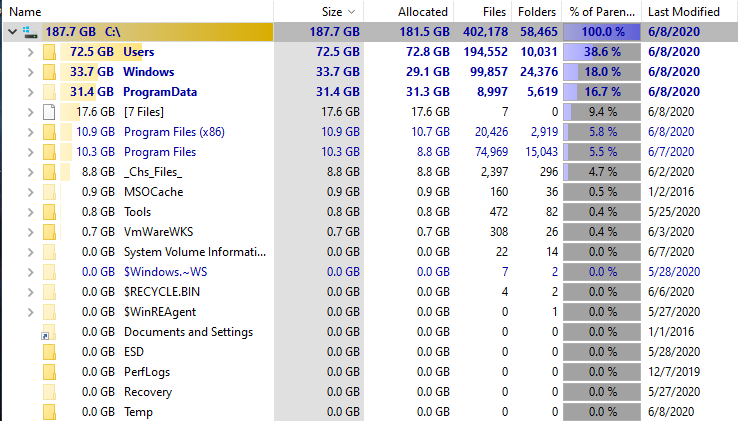
Task: Click the Windows folder icon
Action: pyautogui.click(x=49, y=72)
